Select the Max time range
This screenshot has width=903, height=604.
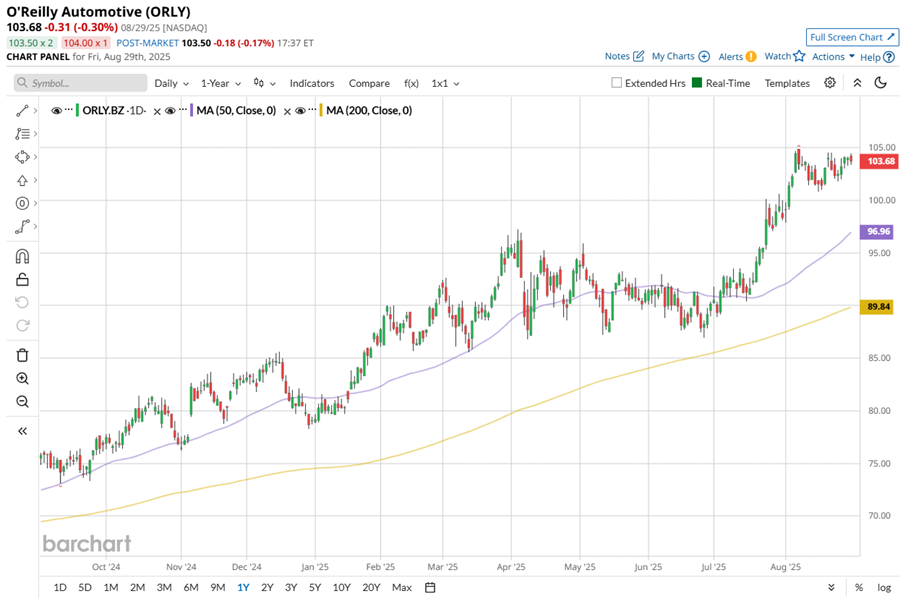click(401, 587)
